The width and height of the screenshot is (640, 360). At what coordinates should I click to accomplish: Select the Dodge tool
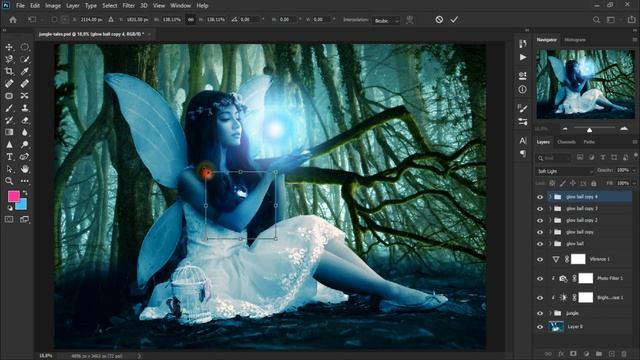[24, 144]
